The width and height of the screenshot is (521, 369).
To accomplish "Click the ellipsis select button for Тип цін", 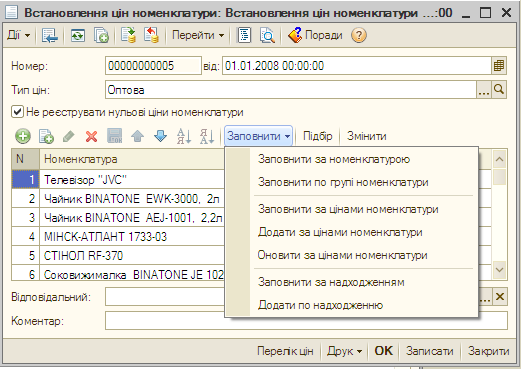I will tap(484, 90).
